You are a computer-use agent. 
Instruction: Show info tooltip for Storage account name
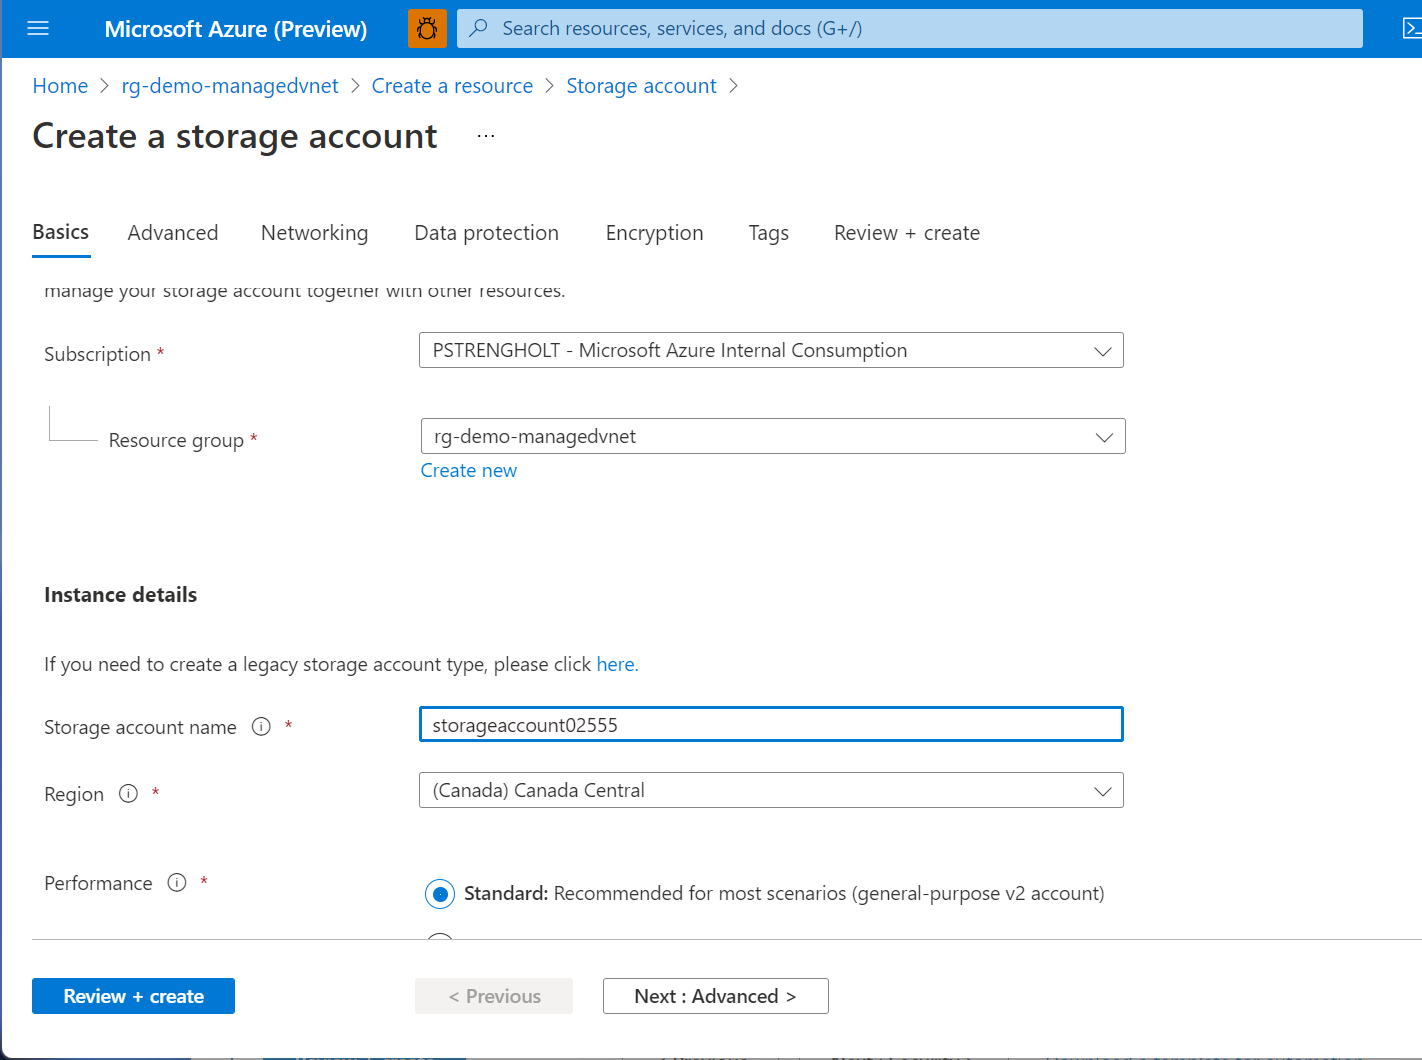click(x=261, y=726)
